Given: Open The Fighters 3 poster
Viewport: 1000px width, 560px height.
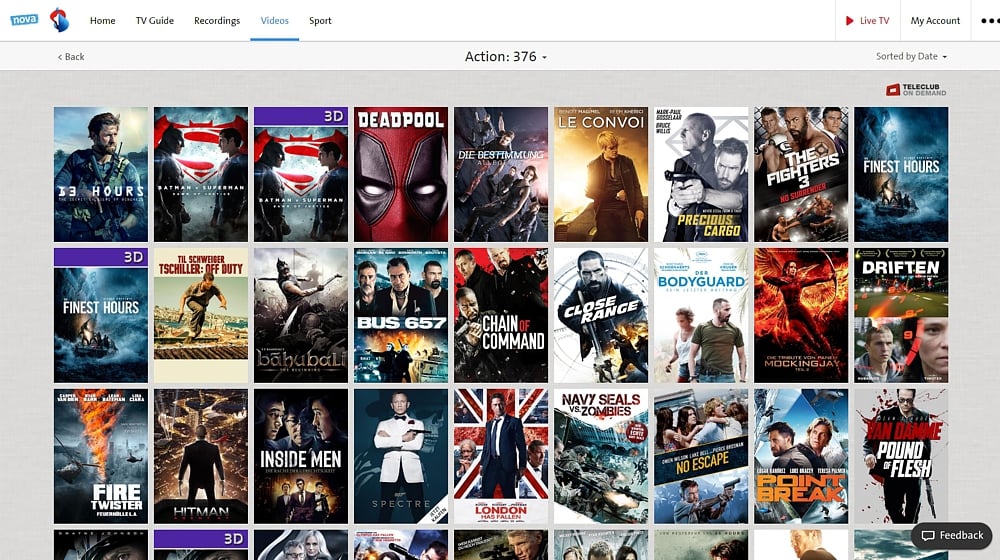Looking at the screenshot, I should point(801,174).
